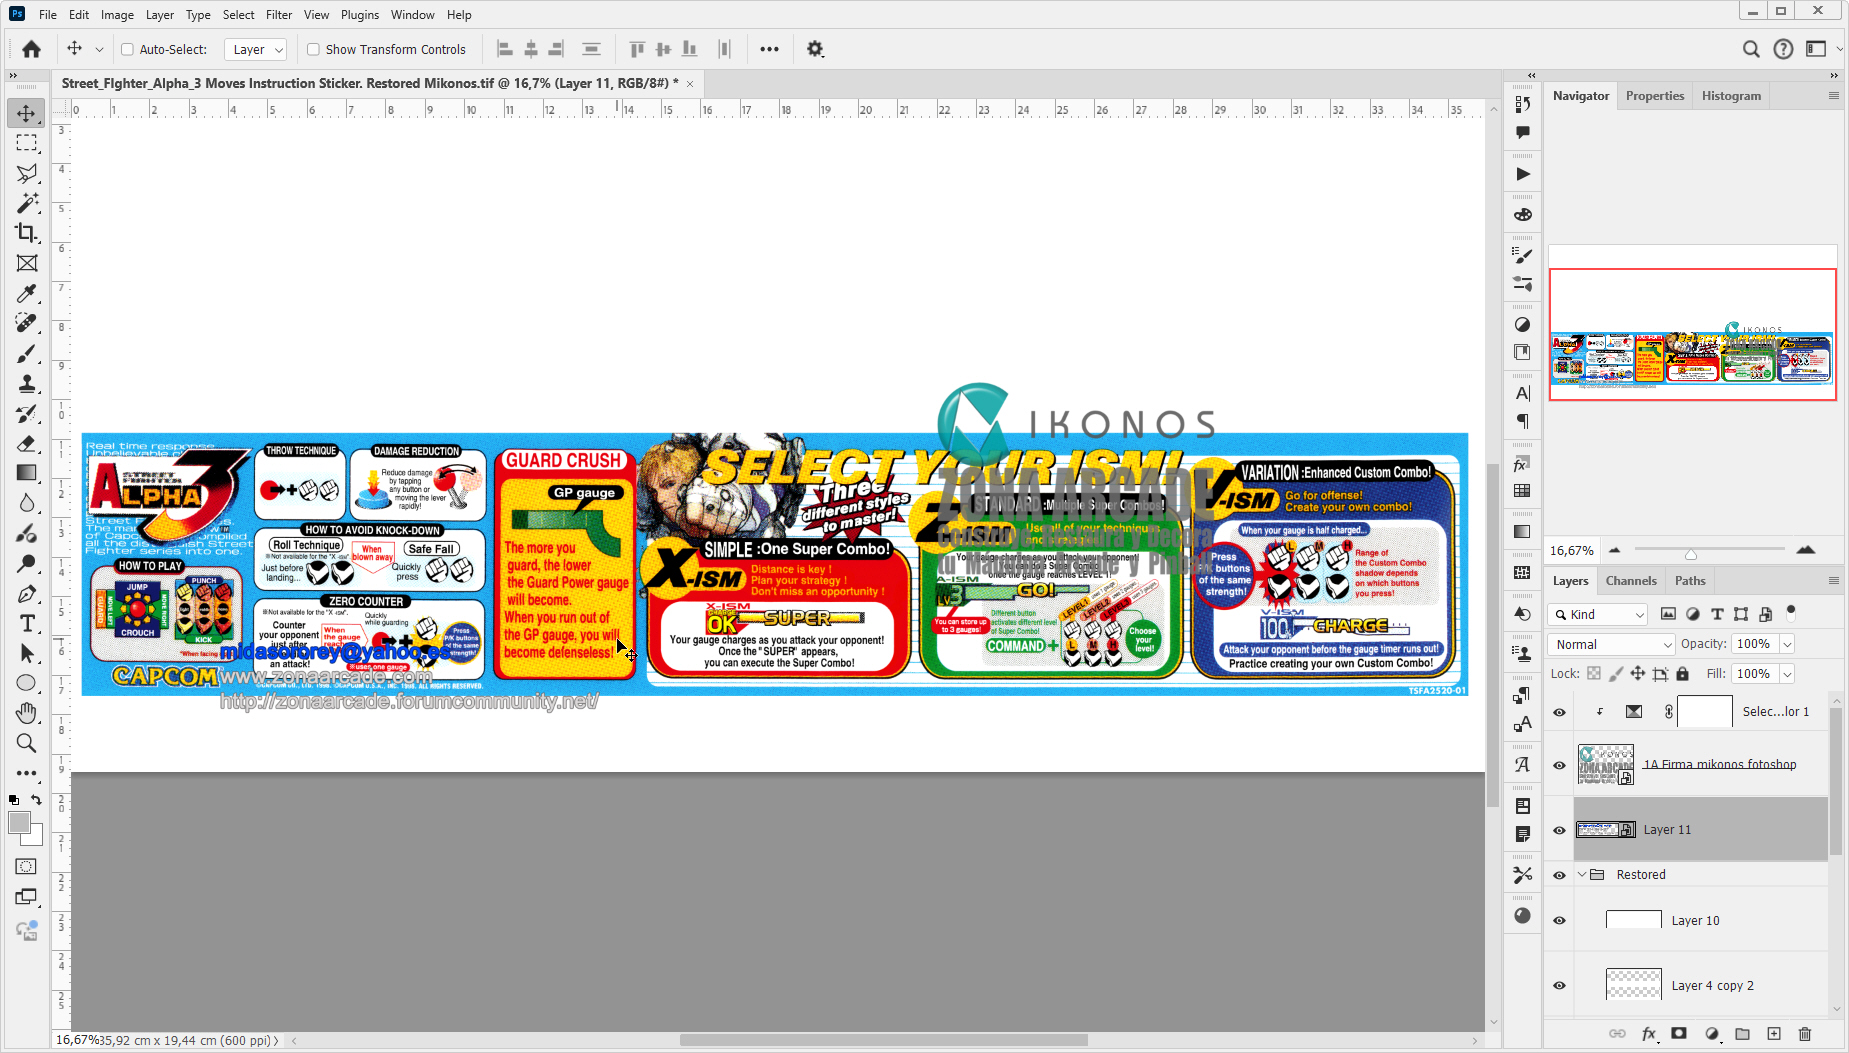Select the Rectangular Marquee tool
The width and height of the screenshot is (1849, 1053).
[27, 143]
